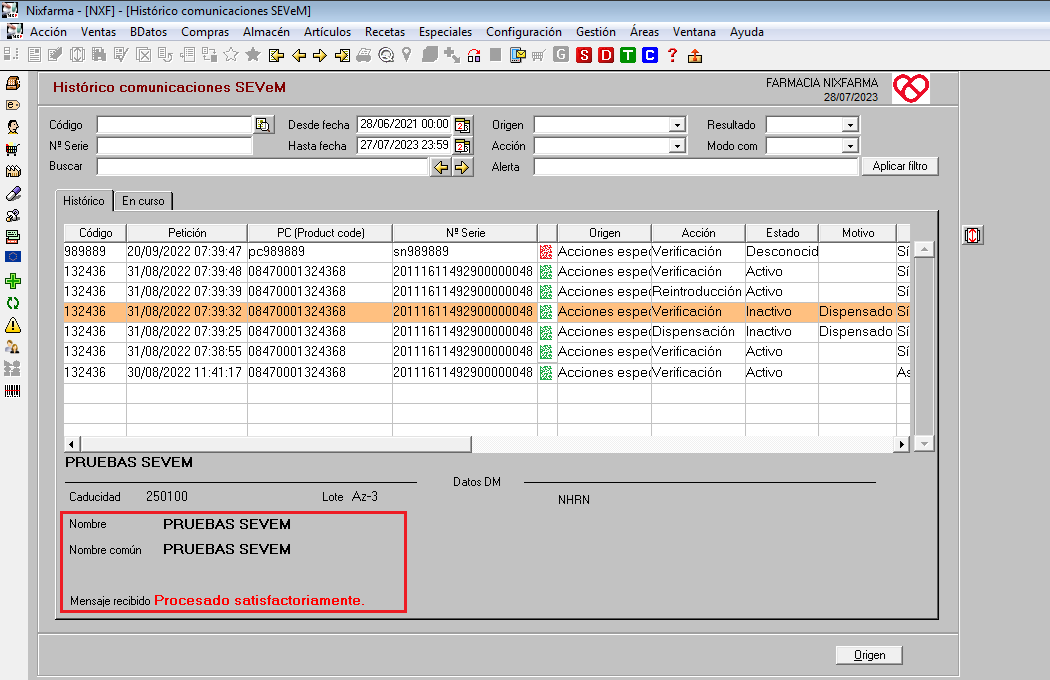This screenshot has width=1050, height=680.
Task: Sort by the Estado column header
Action: 782,232
